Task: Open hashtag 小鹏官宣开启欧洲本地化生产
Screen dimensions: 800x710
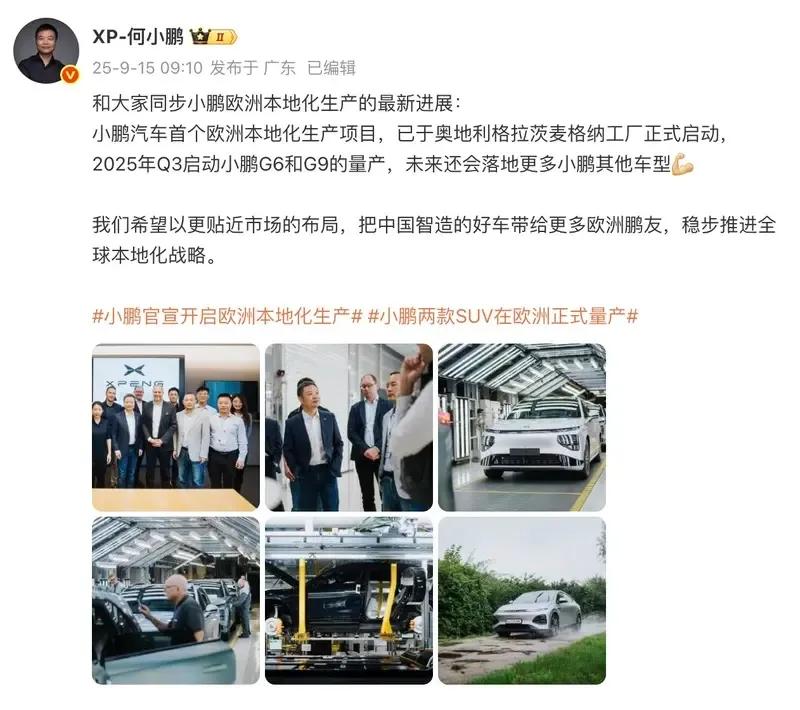Action: coord(227,316)
